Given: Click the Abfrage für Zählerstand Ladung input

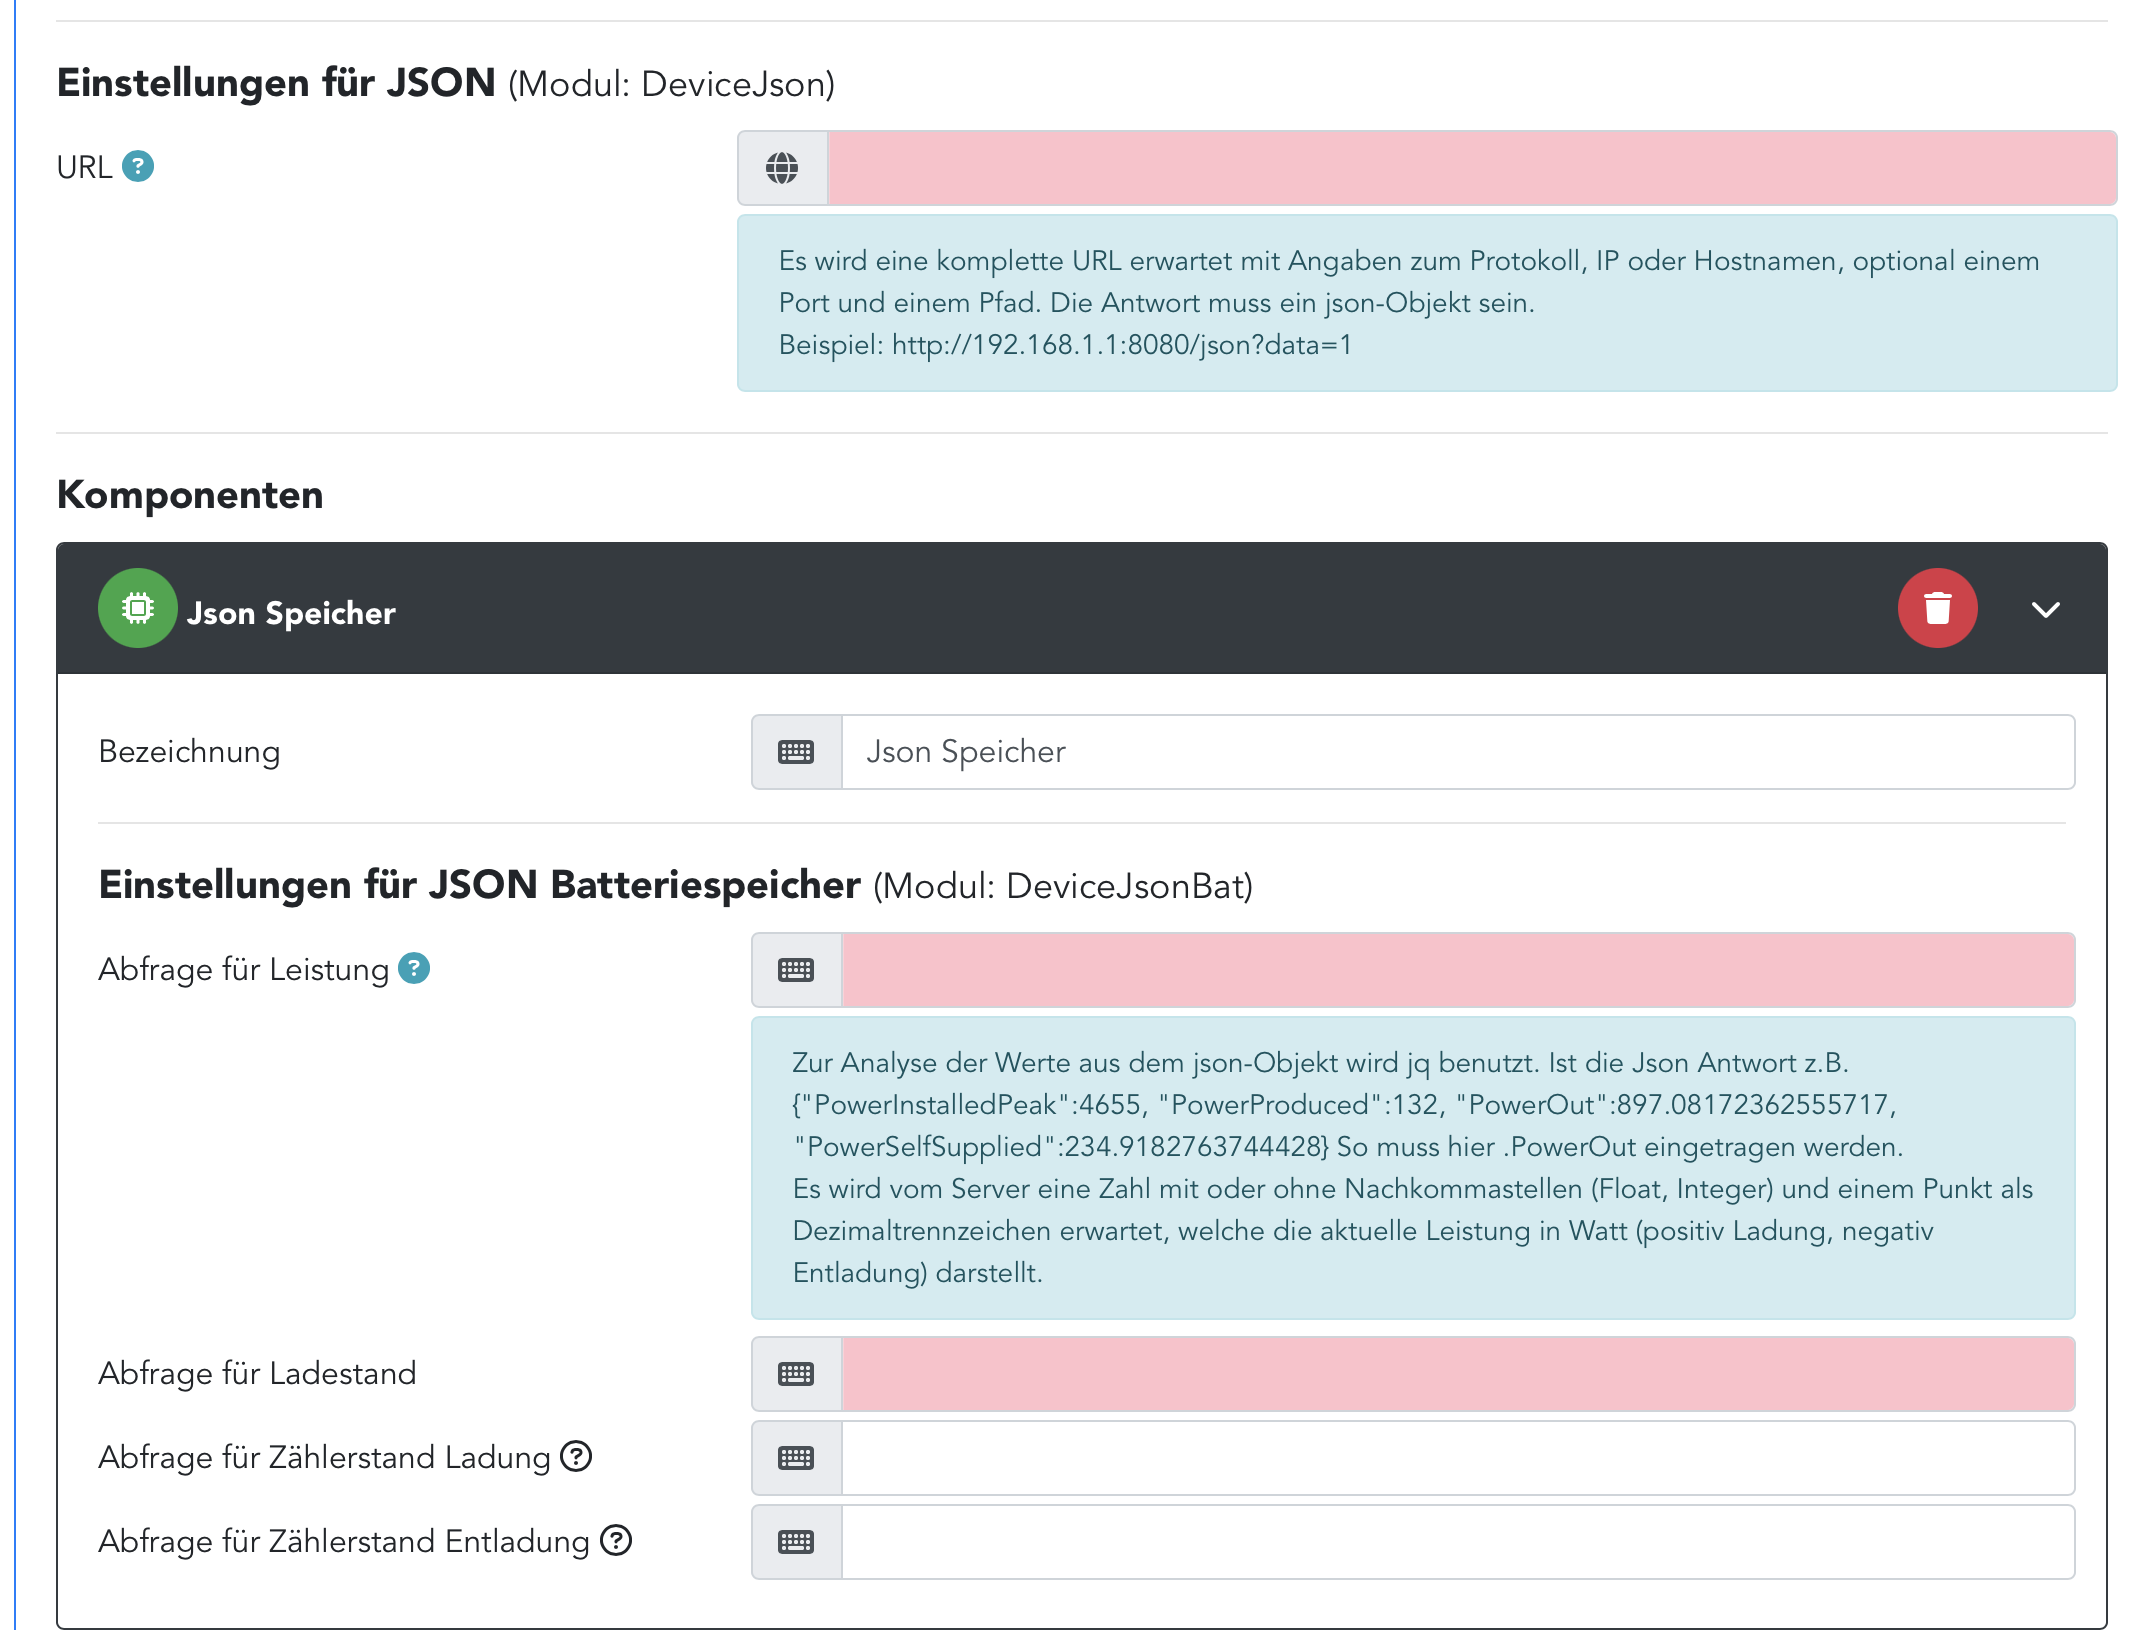Looking at the screenshot, I should pyautogui.click(x=1457, y=1458).
